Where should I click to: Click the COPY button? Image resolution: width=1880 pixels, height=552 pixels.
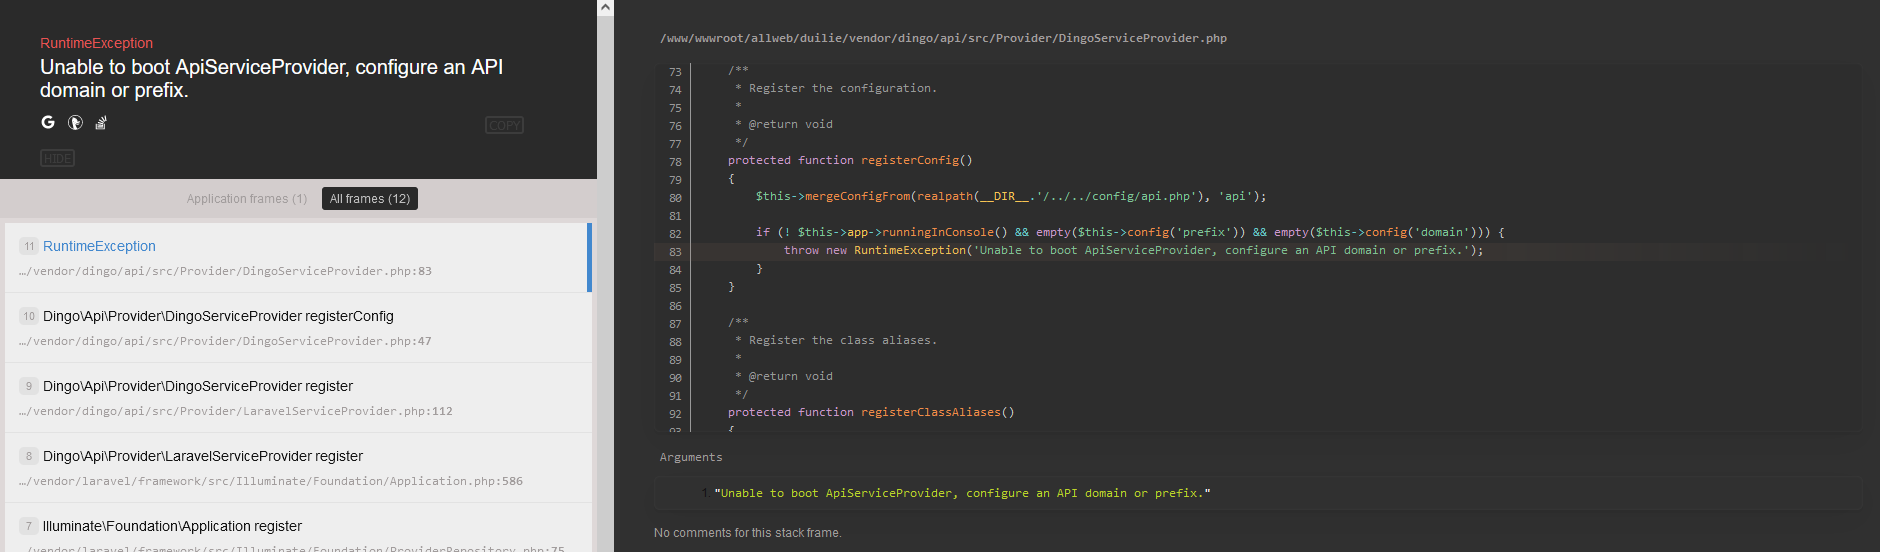(x=504, y=125)
